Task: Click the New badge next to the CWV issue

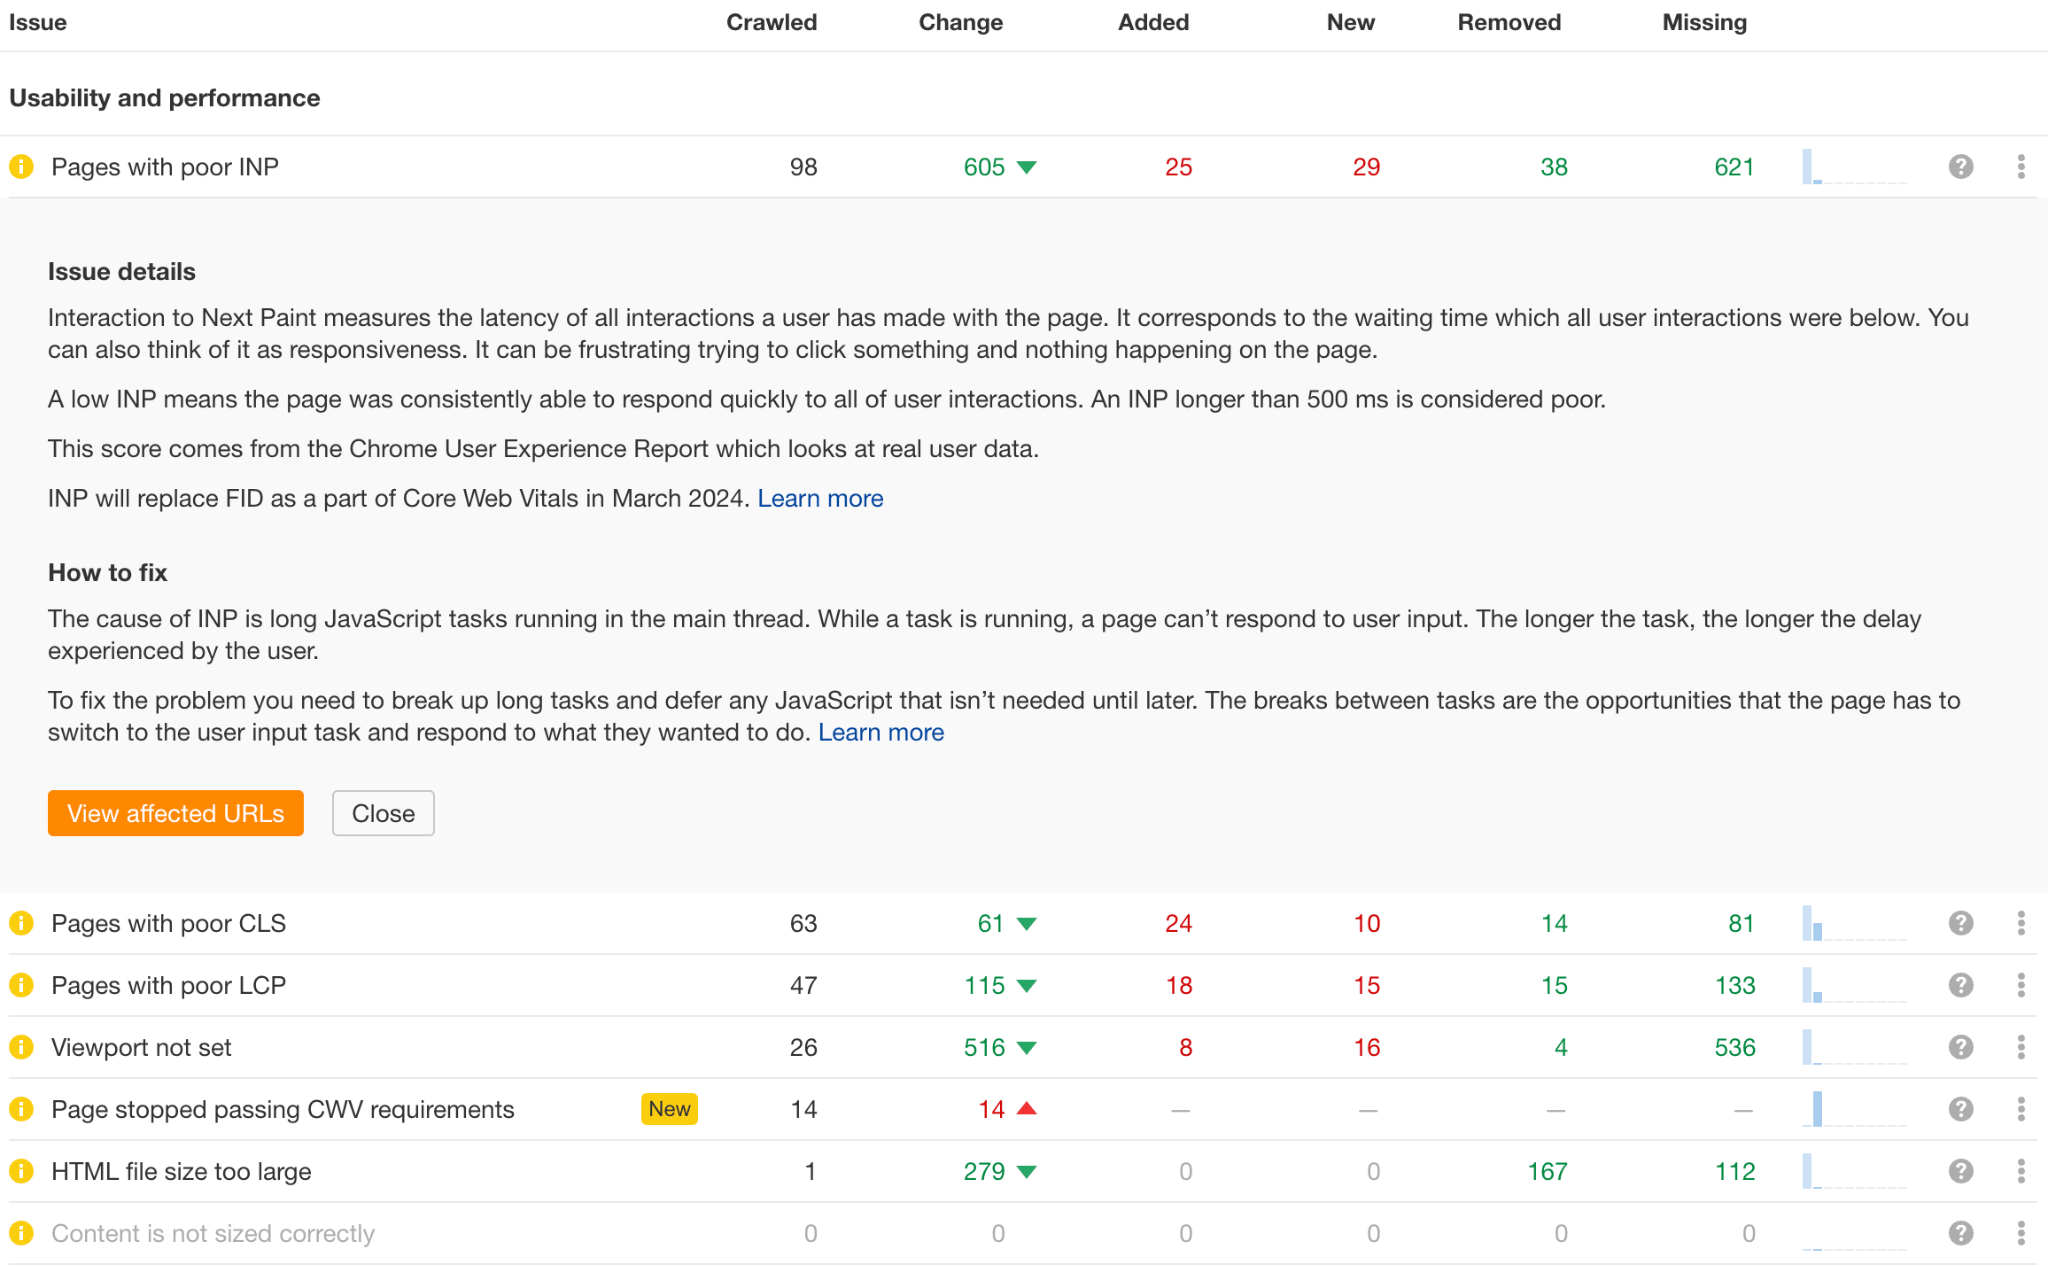Action: pyautogui.click(x=669, y=1109)
